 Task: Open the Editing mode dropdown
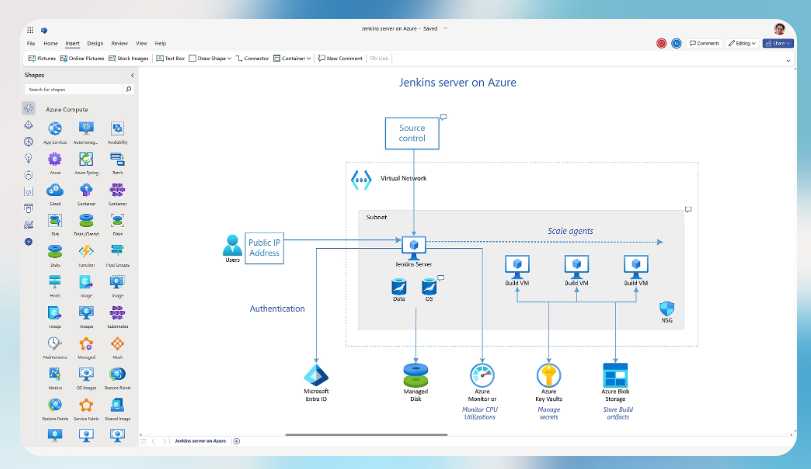tap(741, 43)
